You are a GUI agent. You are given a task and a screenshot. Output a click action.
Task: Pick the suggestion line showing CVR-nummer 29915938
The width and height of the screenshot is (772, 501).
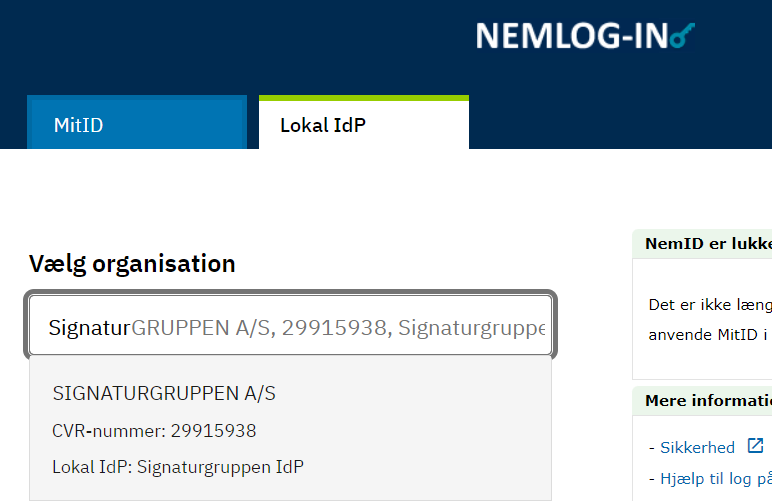[x=154, y=431]
